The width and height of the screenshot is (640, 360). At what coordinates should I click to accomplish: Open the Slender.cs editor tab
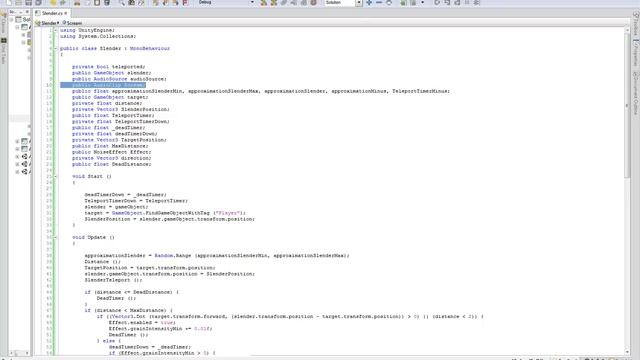click(x=51, y=13)
